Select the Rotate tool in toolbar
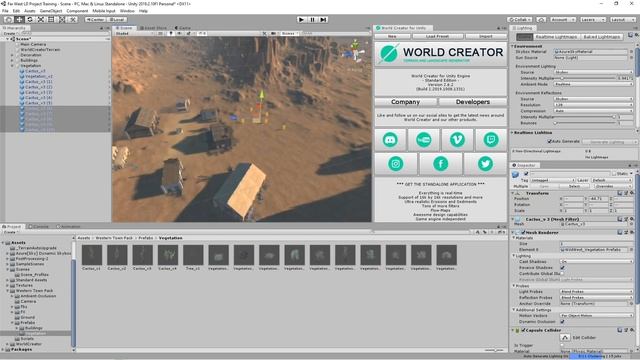Screen dimensions: 640x360 click(x=30, y=19)
